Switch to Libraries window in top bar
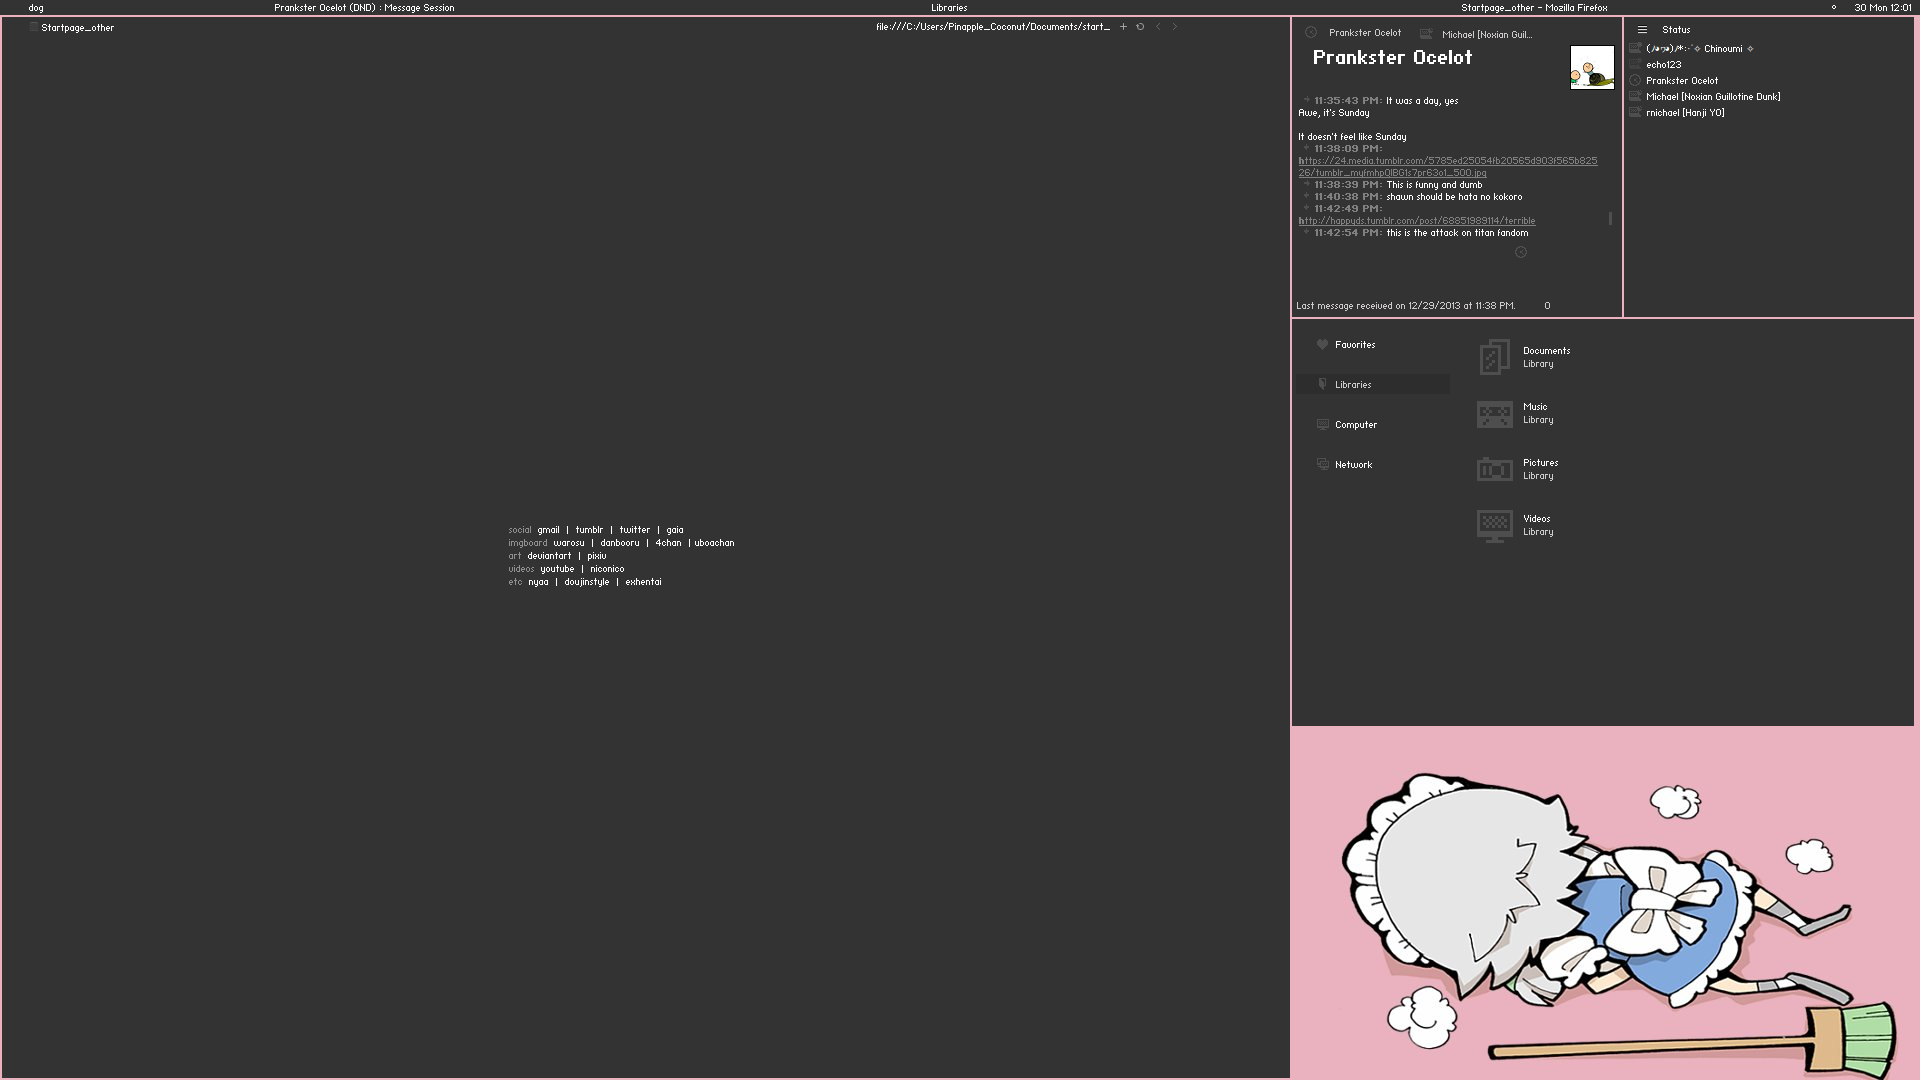Image resolution: width=1920 pixels, height=1080 pixels. click(x=949, y=8)
